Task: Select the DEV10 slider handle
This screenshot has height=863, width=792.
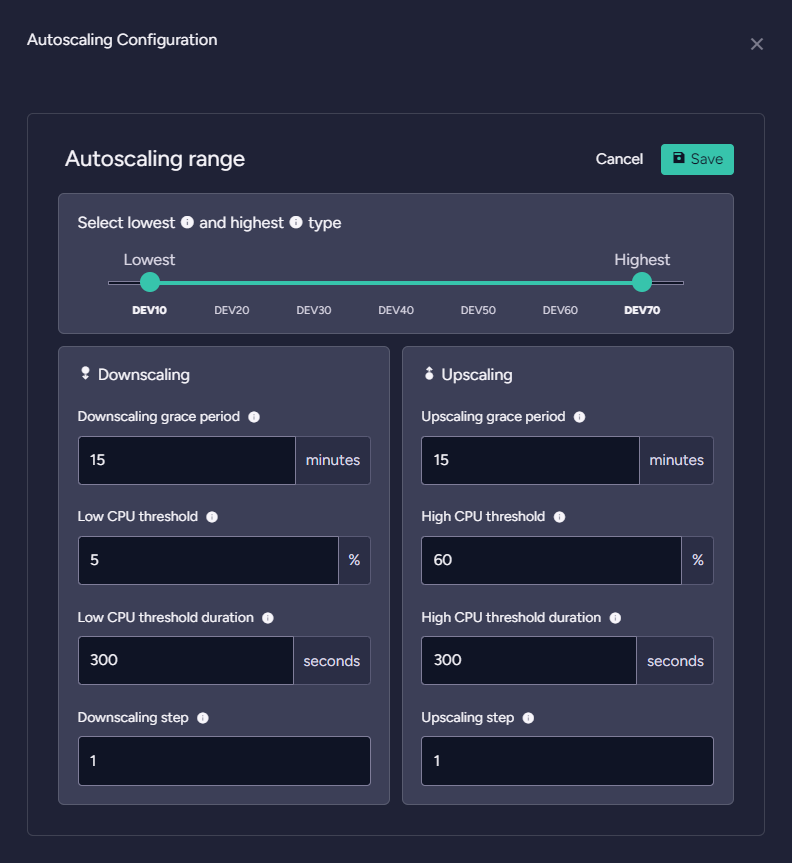Action: coord(150,283)
